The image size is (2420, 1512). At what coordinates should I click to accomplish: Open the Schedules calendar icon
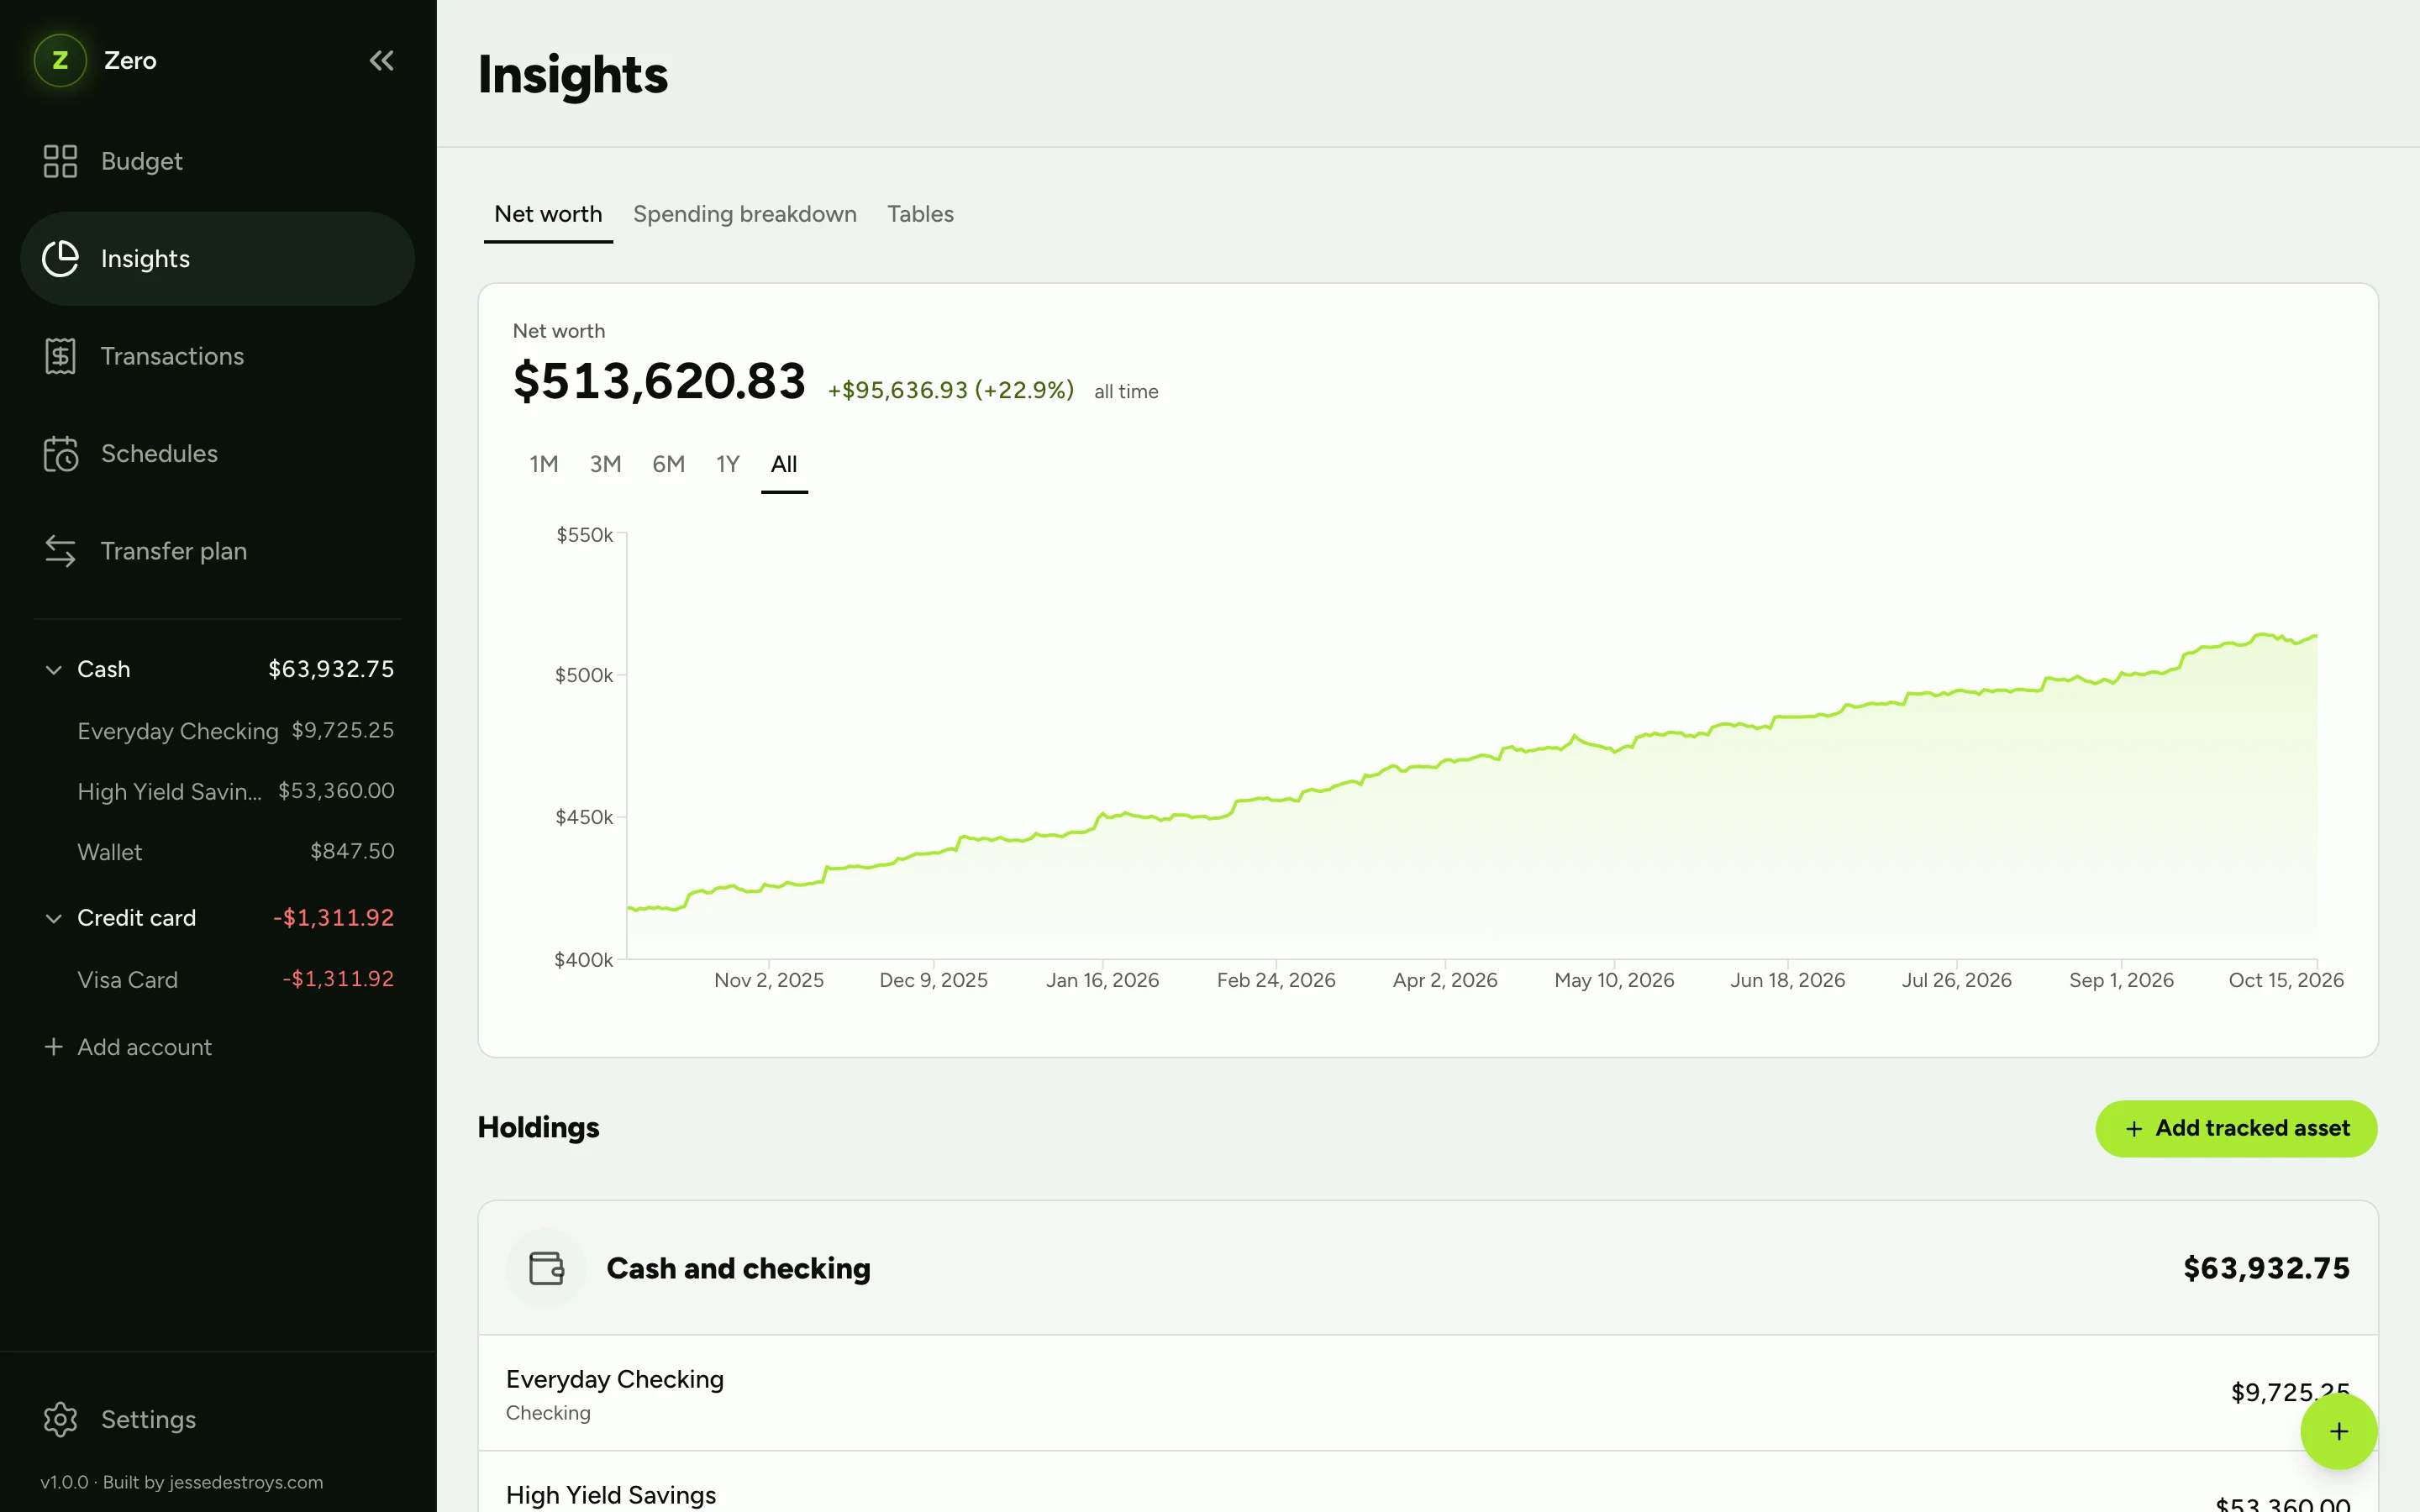pos(60,454)
